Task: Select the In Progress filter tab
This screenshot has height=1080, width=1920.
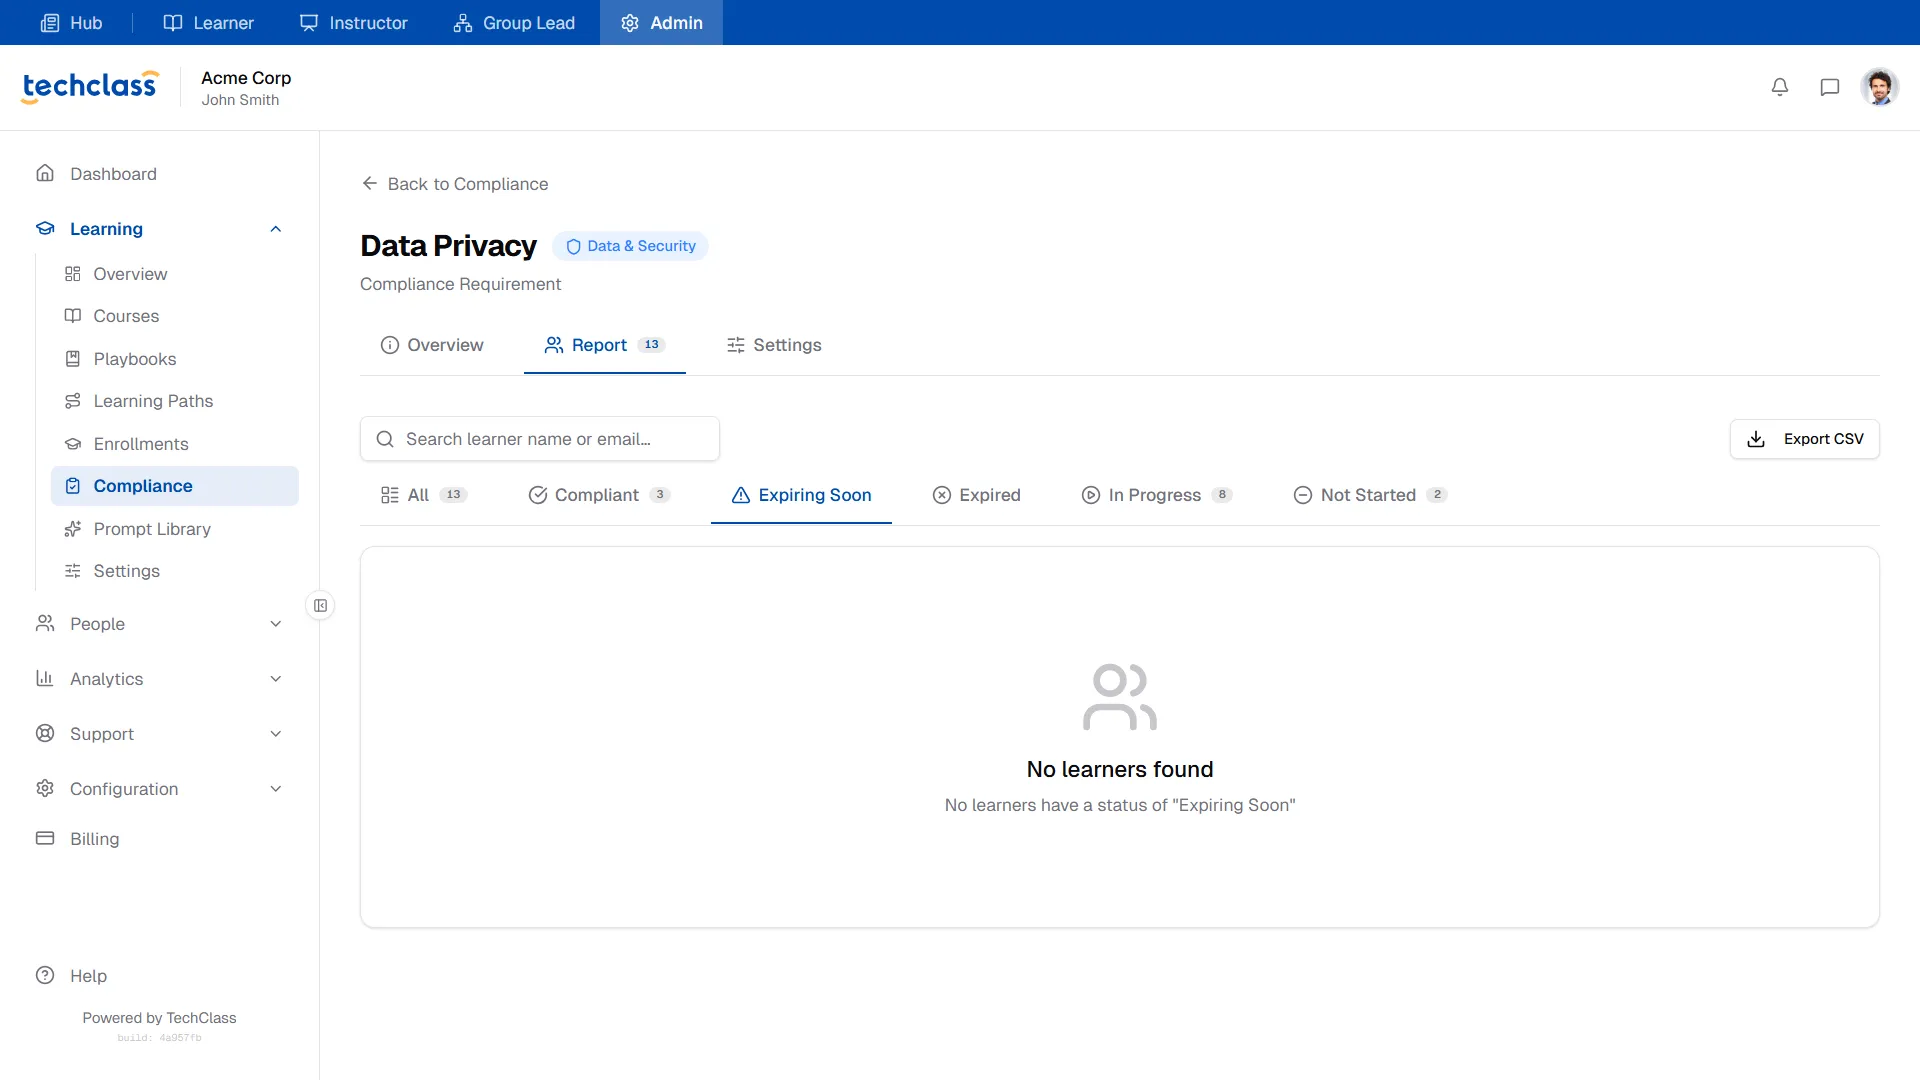Action: click(1157, 495)
